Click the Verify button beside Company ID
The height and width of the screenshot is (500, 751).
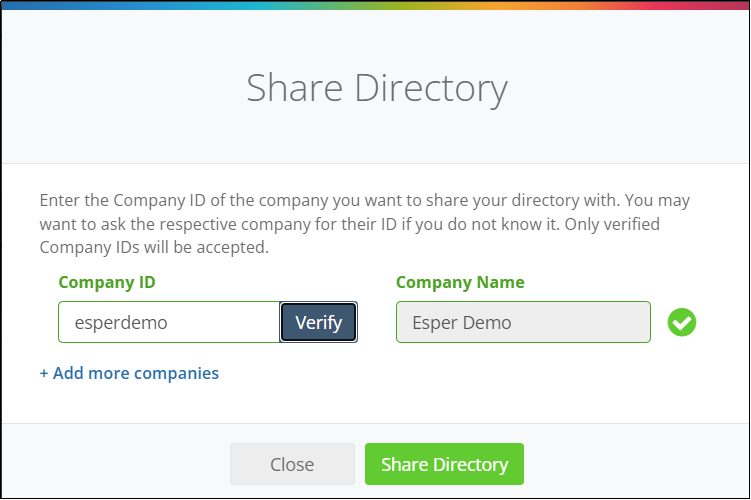319,322
